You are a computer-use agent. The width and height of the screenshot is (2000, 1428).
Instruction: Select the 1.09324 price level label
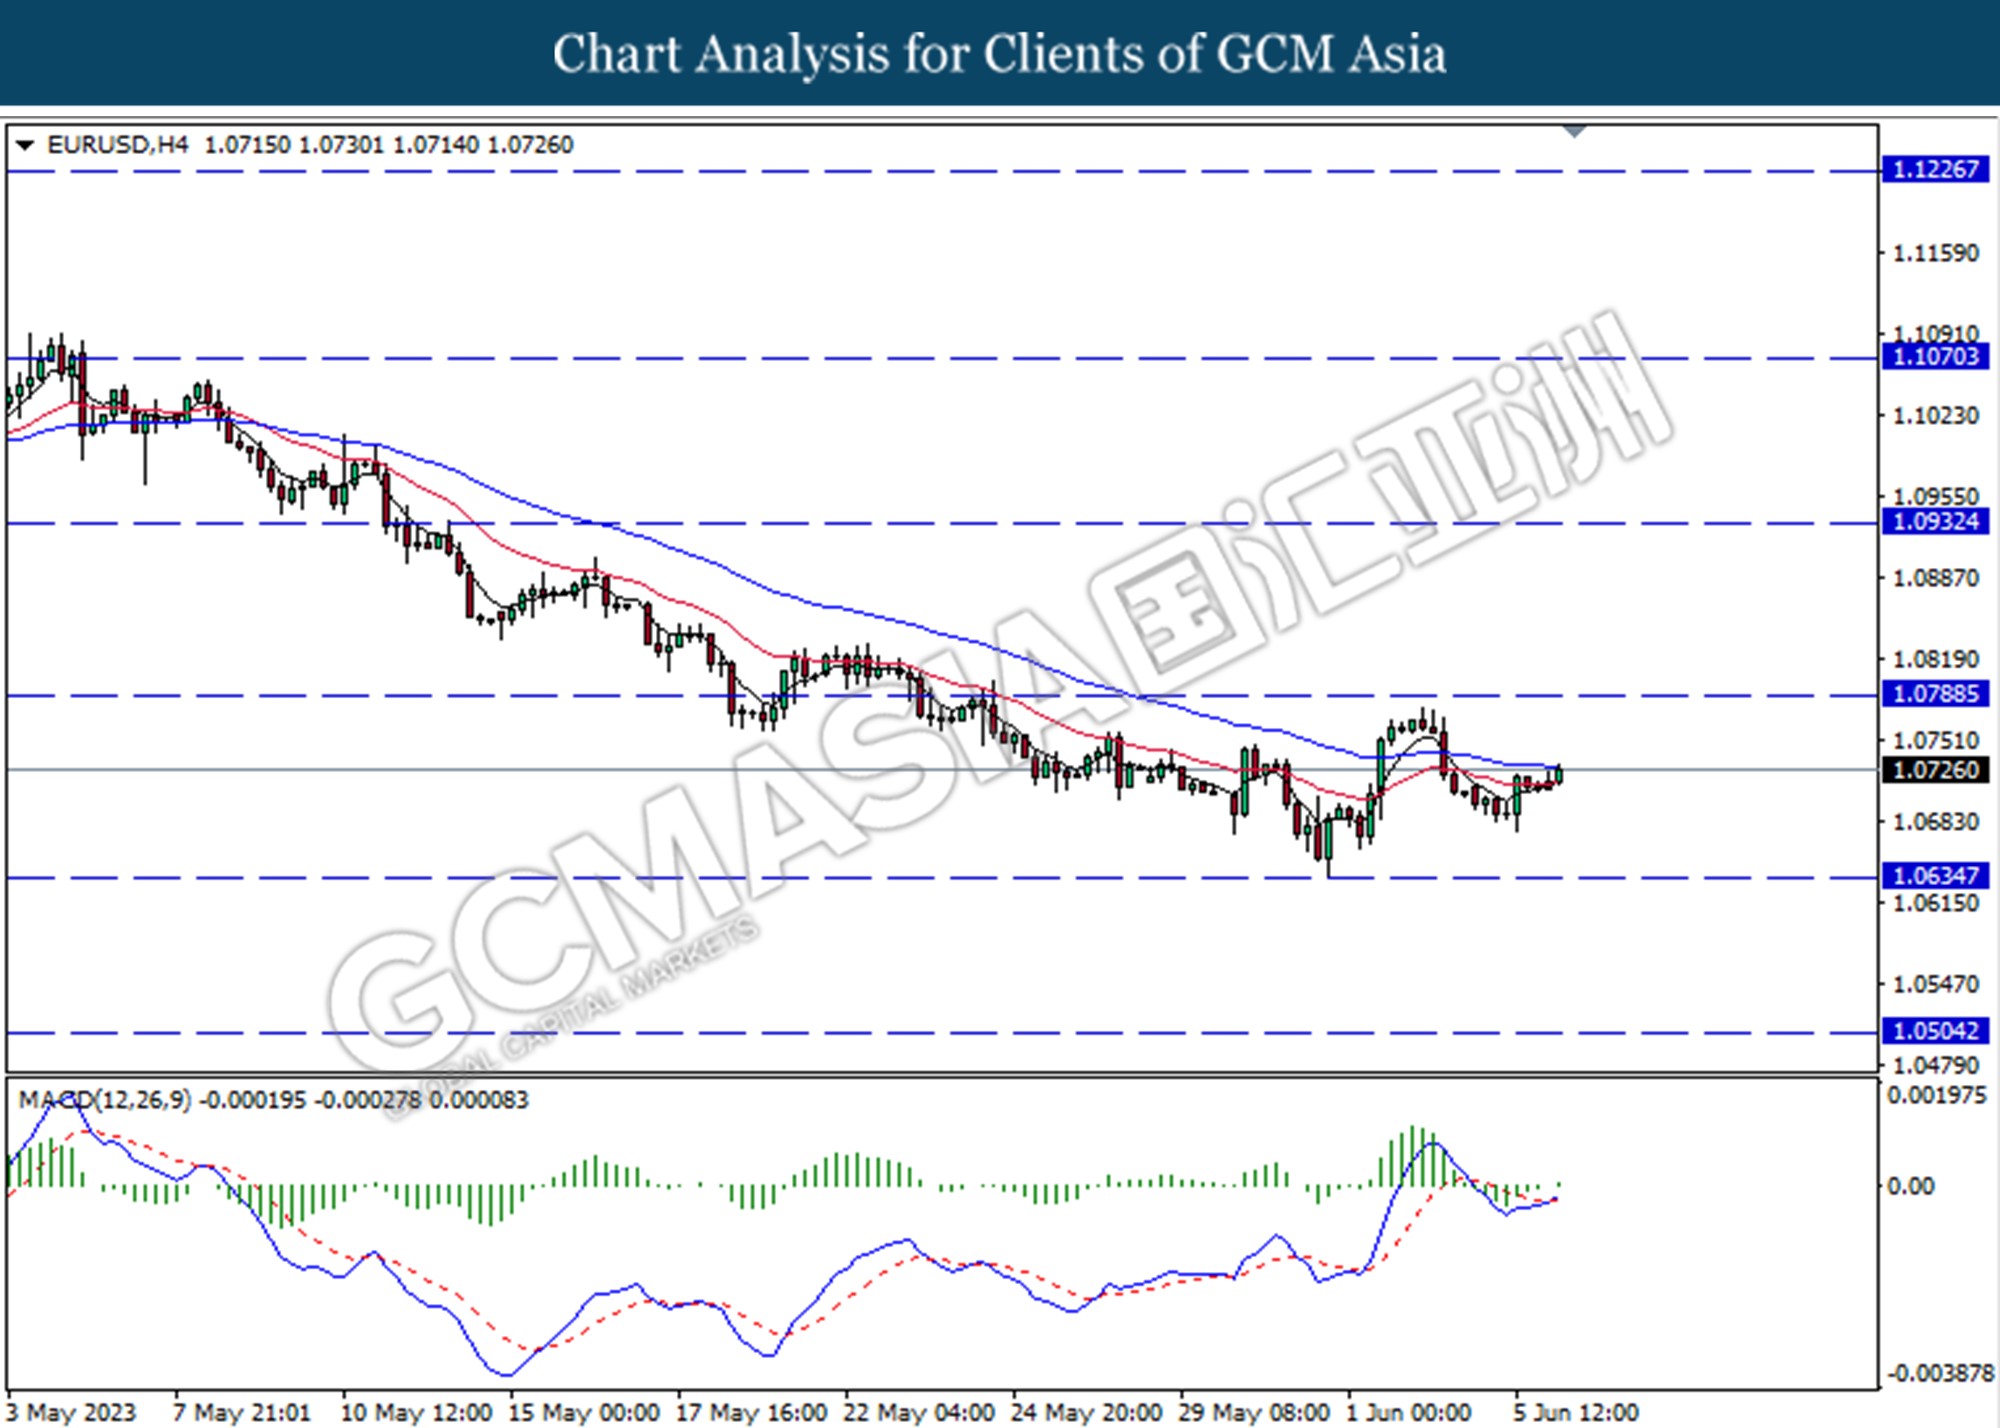(1935, 522)
